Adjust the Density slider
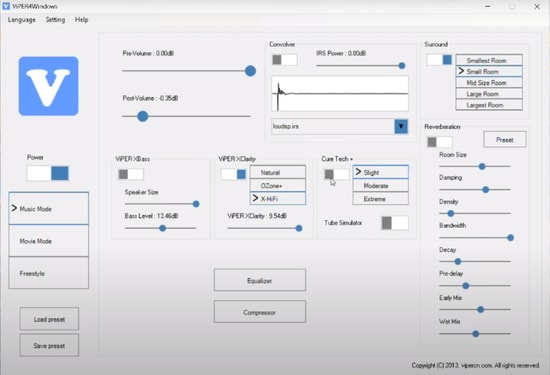This screenshot has height=375, width=550. click(x=451, y=213)
